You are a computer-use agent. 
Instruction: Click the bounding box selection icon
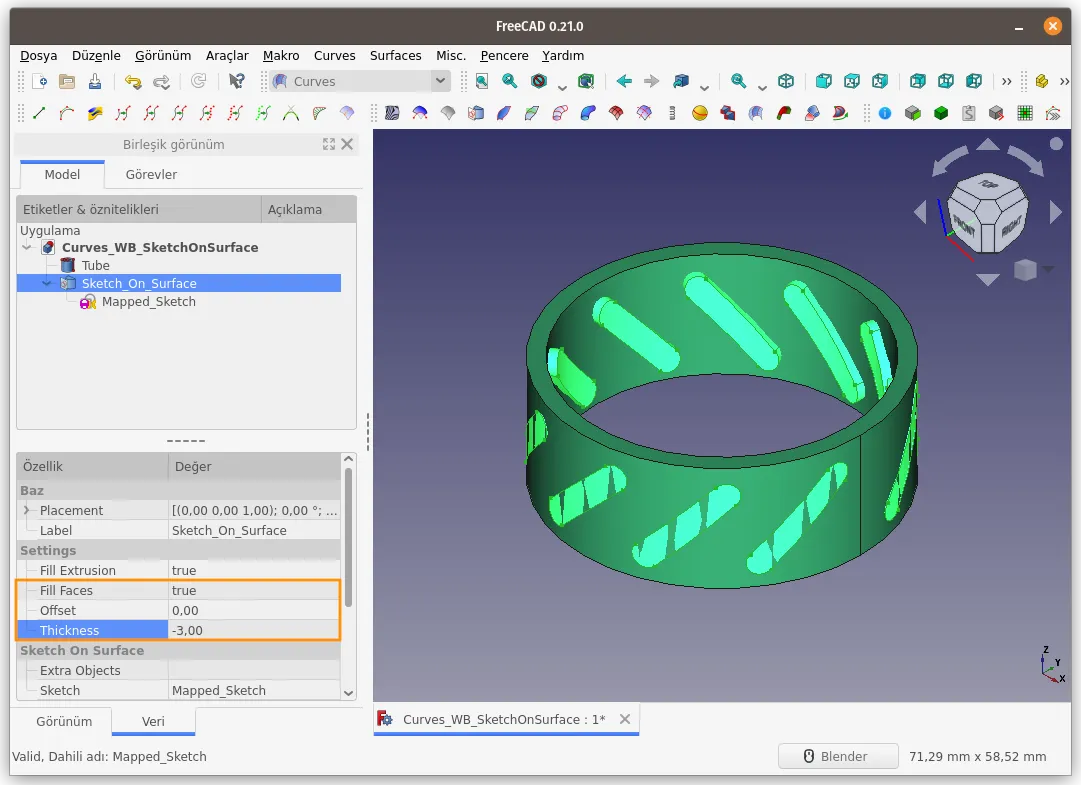coord(586,81)
